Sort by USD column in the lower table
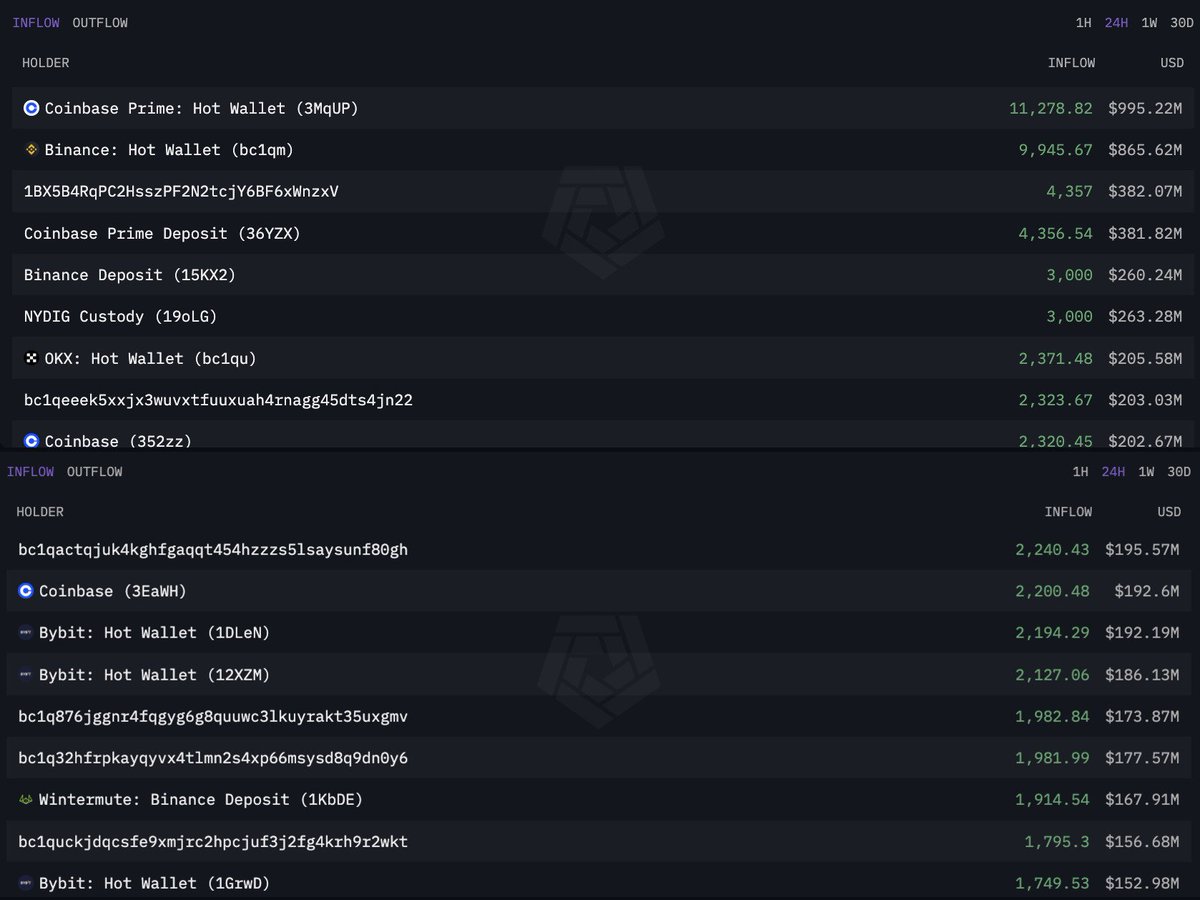Viewport: 1200px width, 900px height. (x=1169, y=512)
